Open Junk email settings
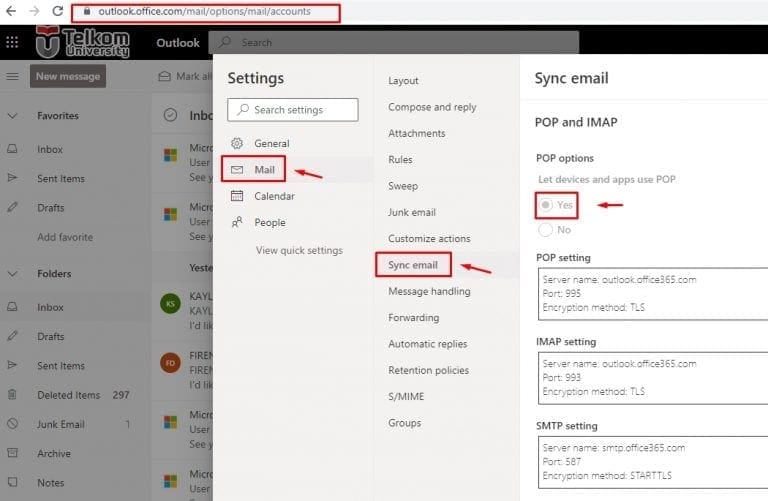The width and height of the screenshot is (768, 501). point(411,212)
